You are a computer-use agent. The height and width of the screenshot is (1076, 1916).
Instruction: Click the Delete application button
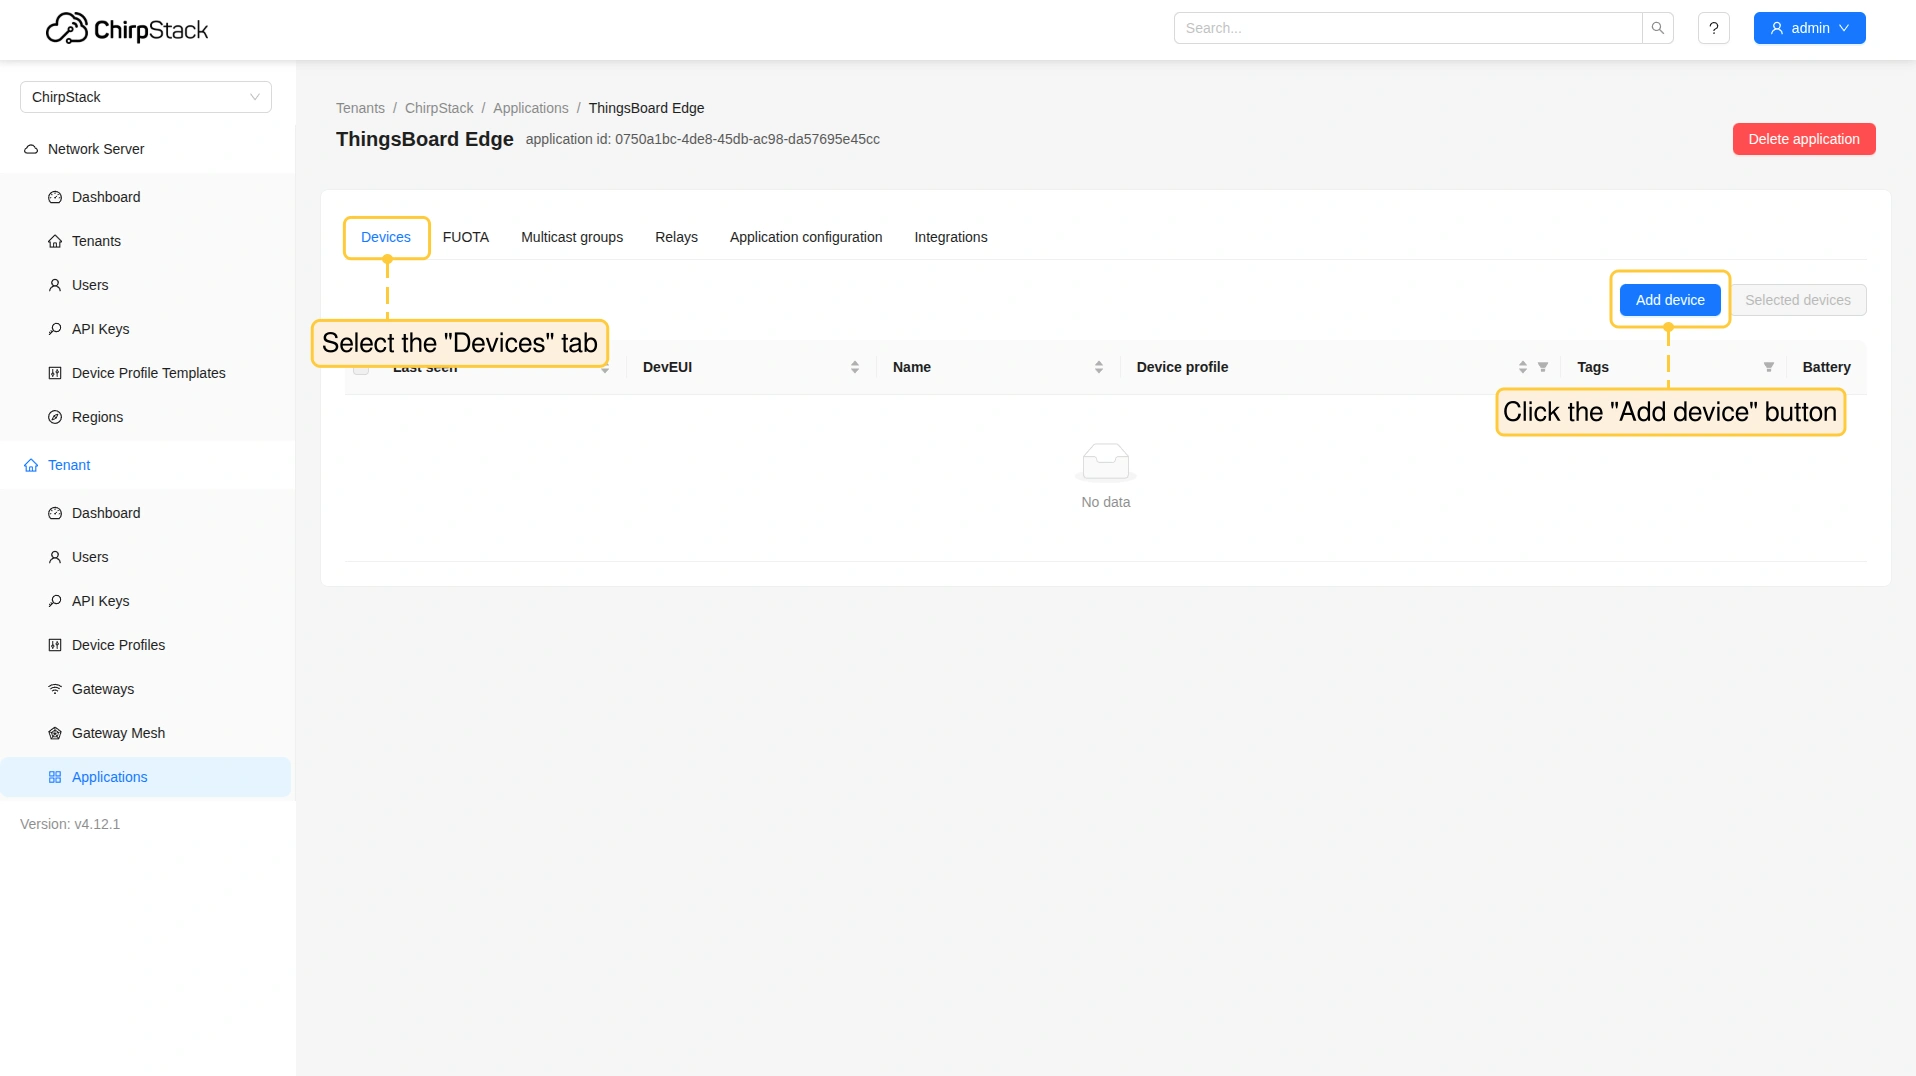1804,139
